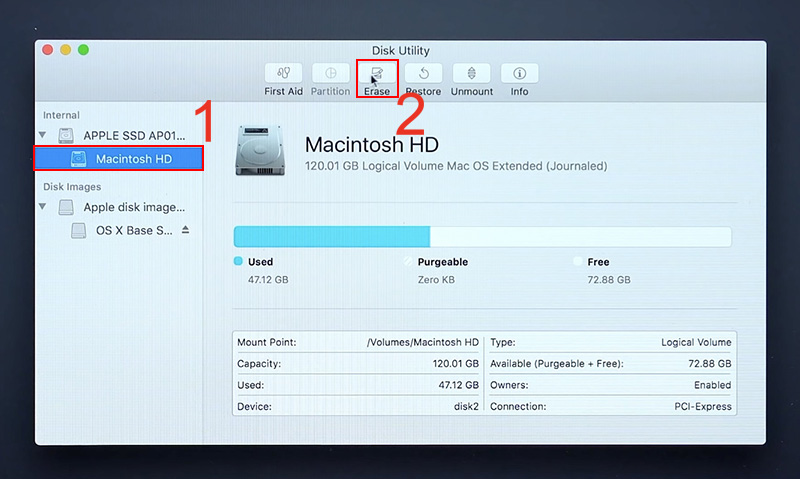Click the Used 47.12 GB table cell
The image size is (800, 479).
point(459,385)
